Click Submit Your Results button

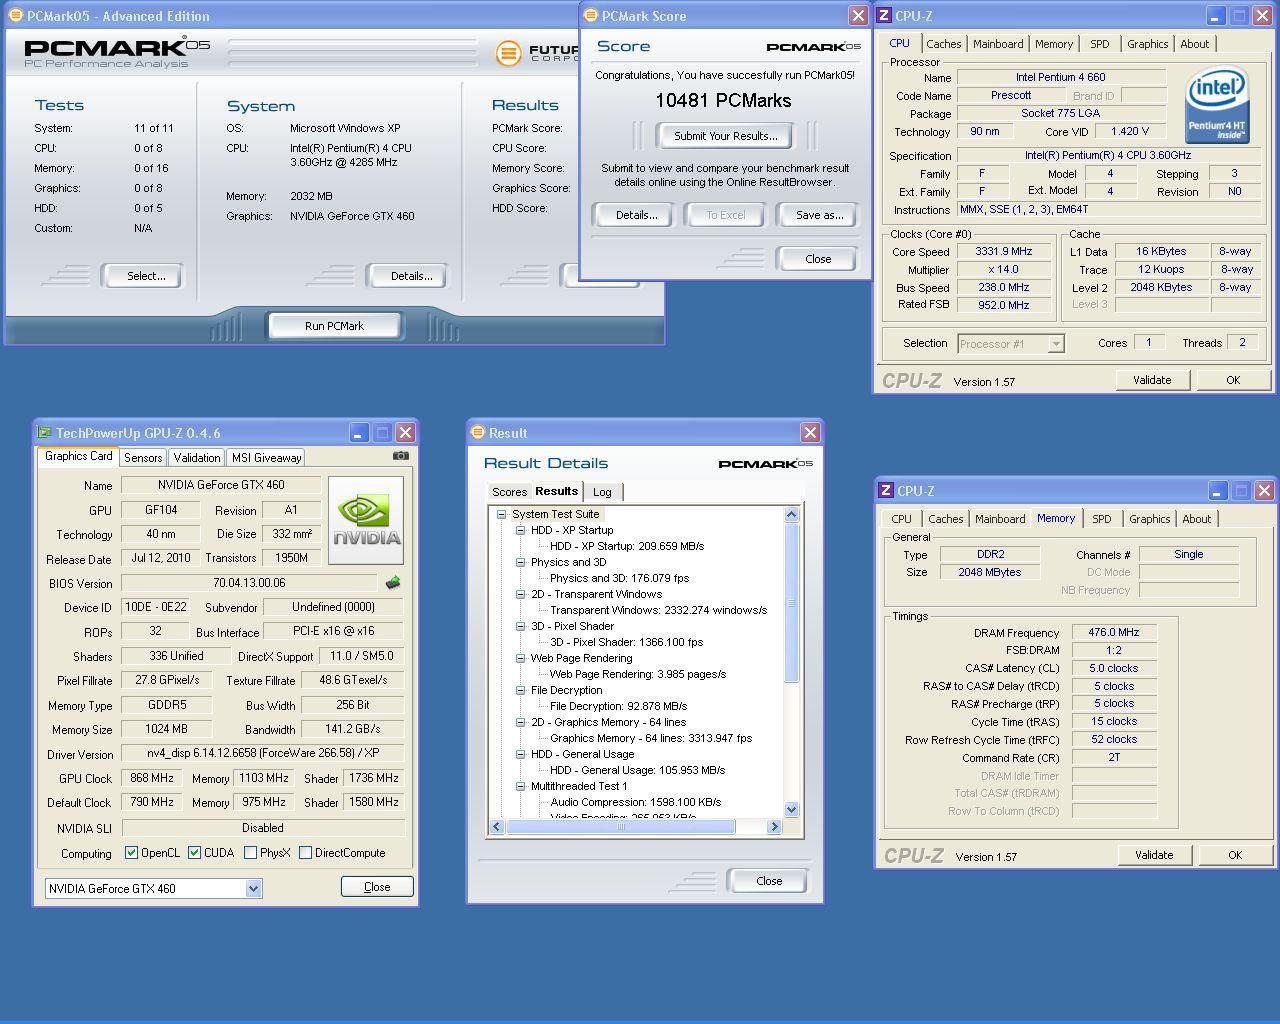click(x=725, y=136)
